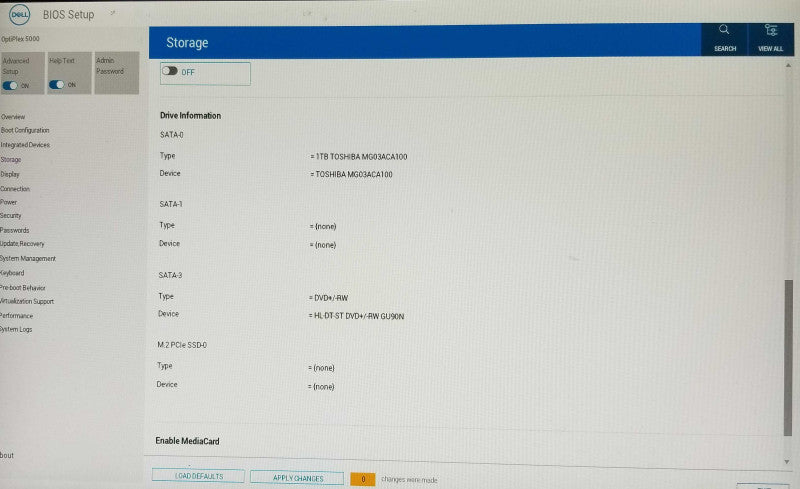Viewport: 800px width, 489px height.
Task: Open the Admin Password tile
Action: tap(116, 72)
